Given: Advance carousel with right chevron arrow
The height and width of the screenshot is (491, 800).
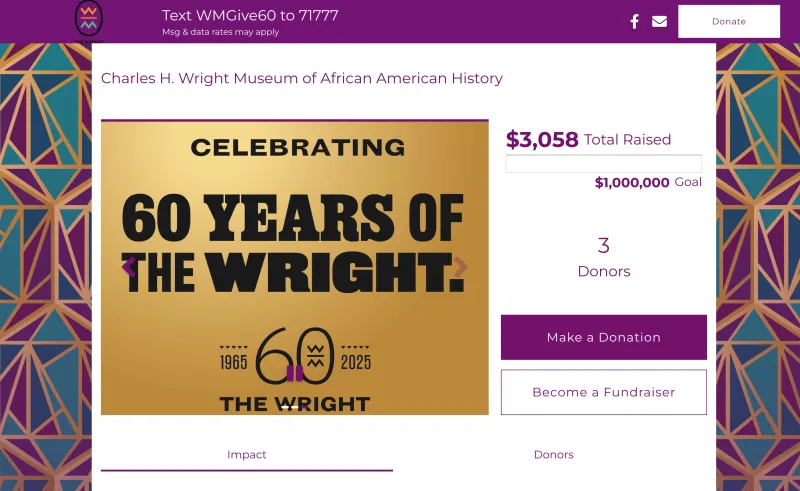Looking at the screenshot, I should pos(461,267).
